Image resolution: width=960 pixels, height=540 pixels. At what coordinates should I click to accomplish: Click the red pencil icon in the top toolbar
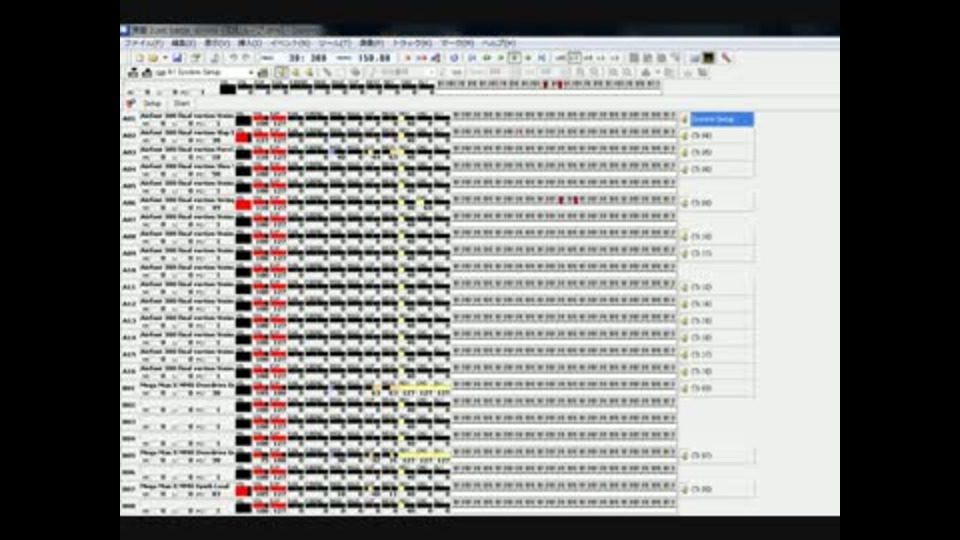(x=726, y=58)
